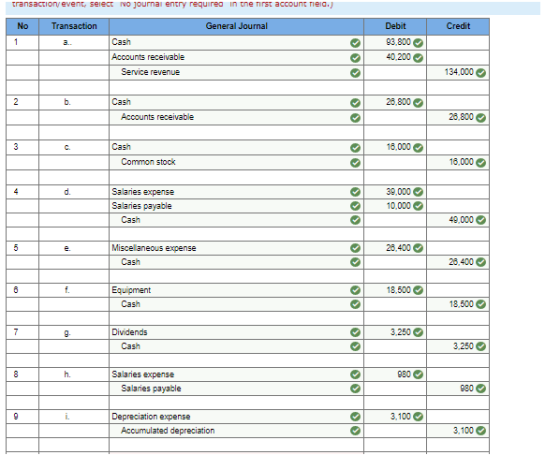Click the checkmark next to credit 3,100
The image size is (560, 455).
[481, 431]
